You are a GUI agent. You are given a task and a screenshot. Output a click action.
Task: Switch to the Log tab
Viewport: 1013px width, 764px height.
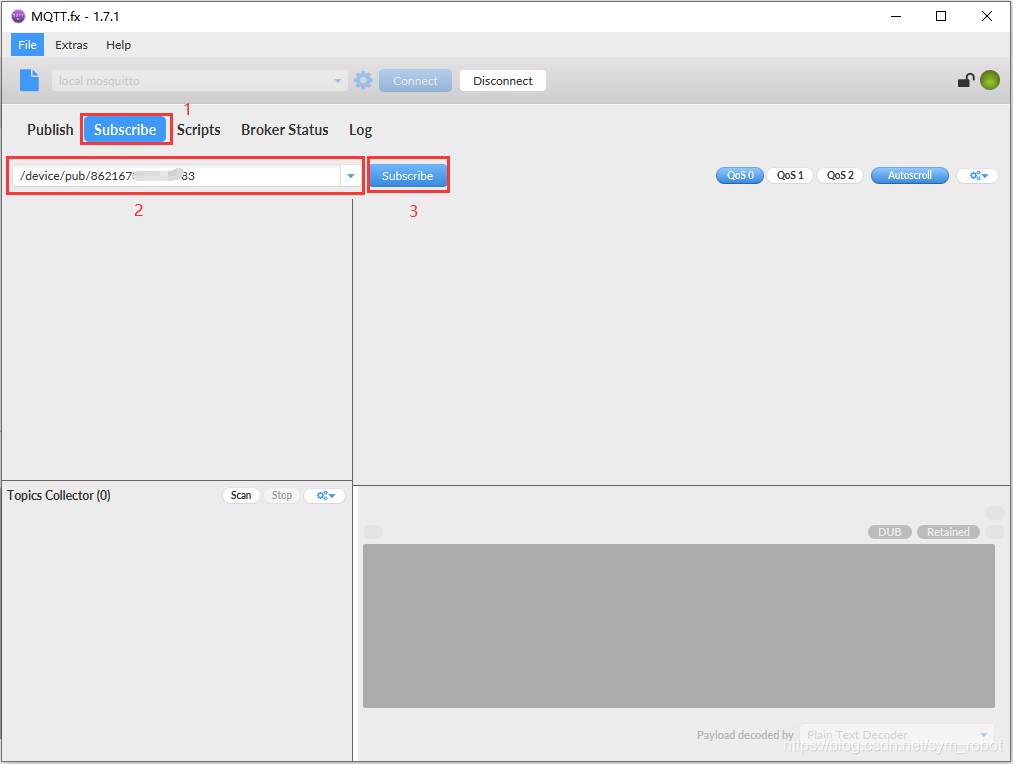[360, 130]
